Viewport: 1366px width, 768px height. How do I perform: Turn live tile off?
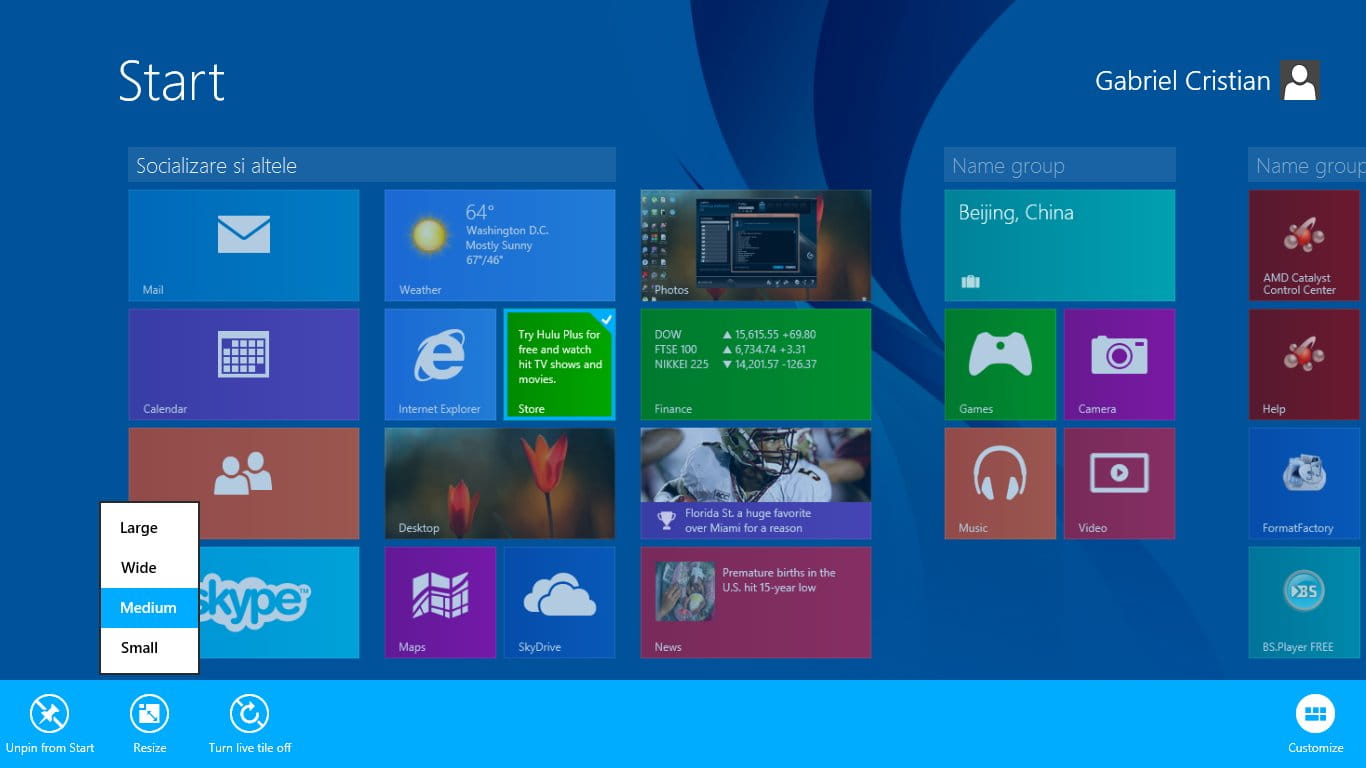[x=250, y=724]
